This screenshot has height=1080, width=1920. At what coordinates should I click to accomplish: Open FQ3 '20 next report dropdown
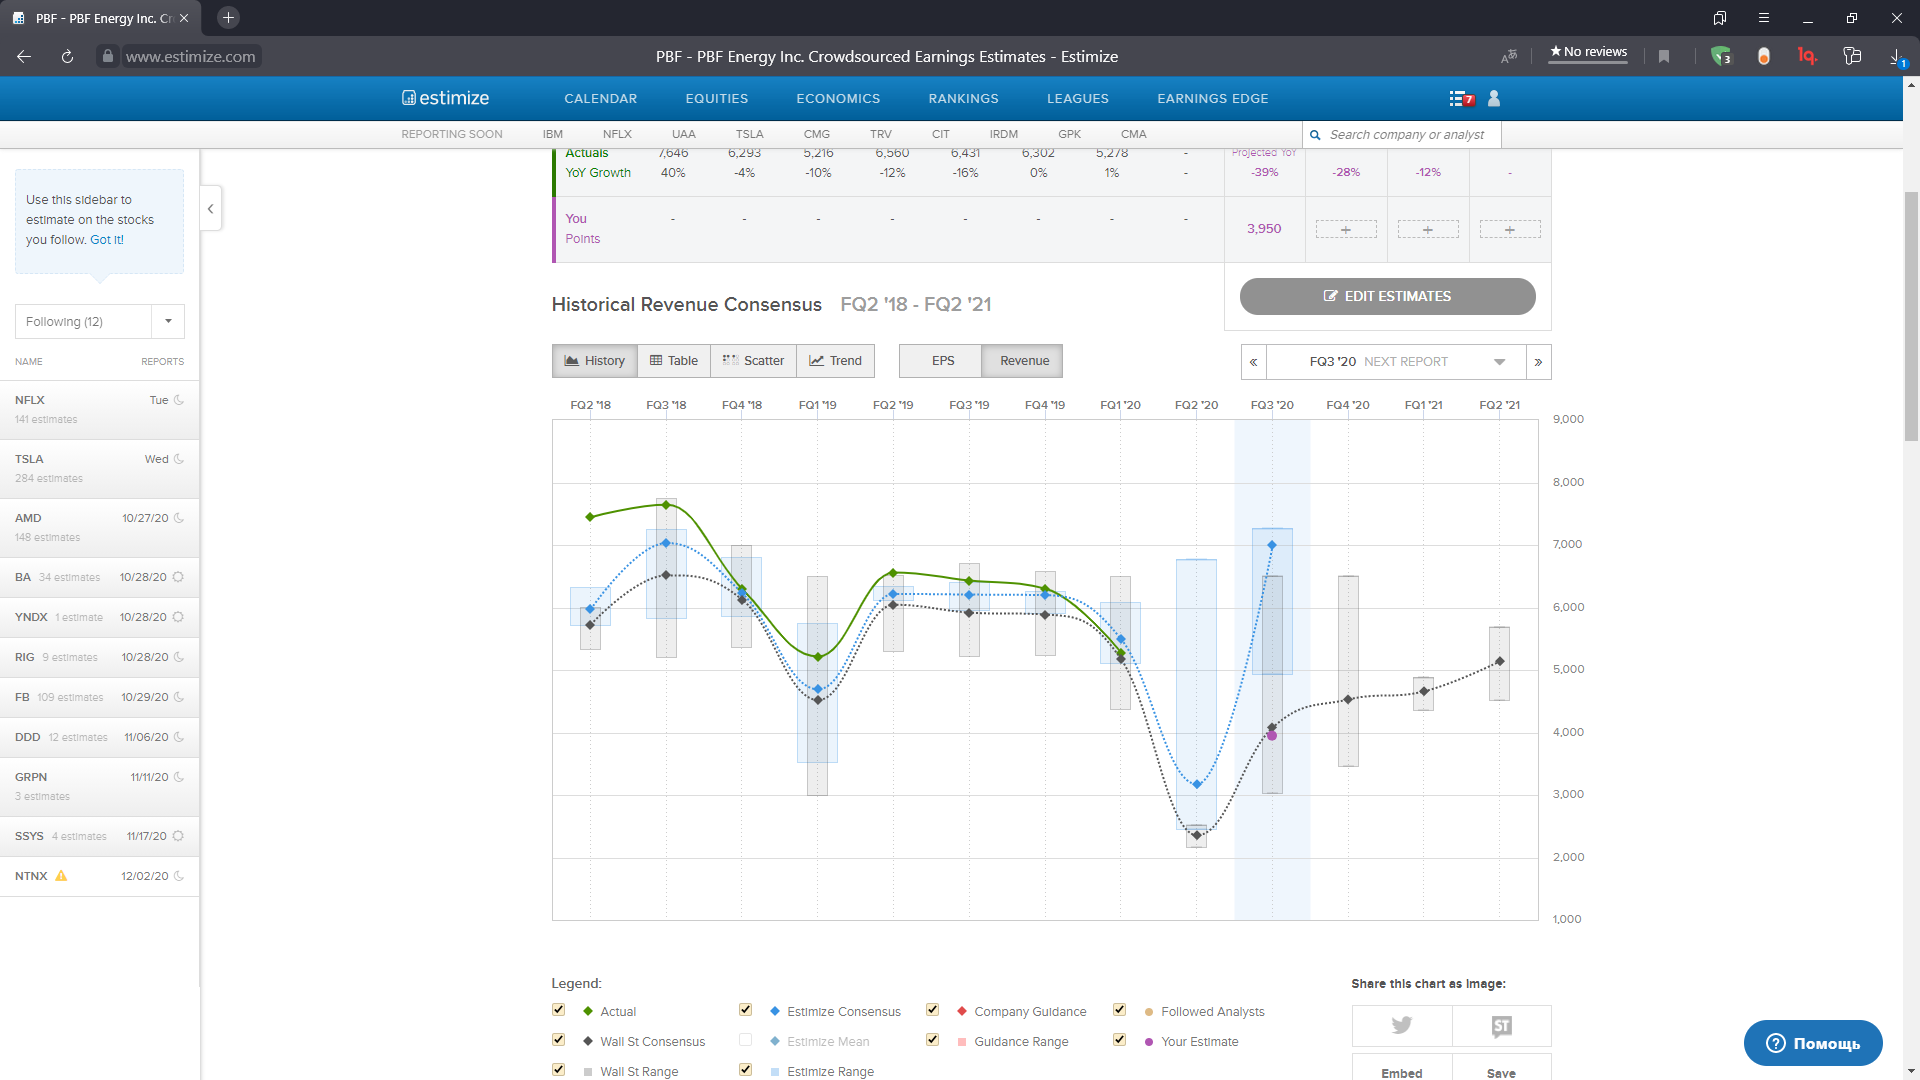[x=1396, y=362]
